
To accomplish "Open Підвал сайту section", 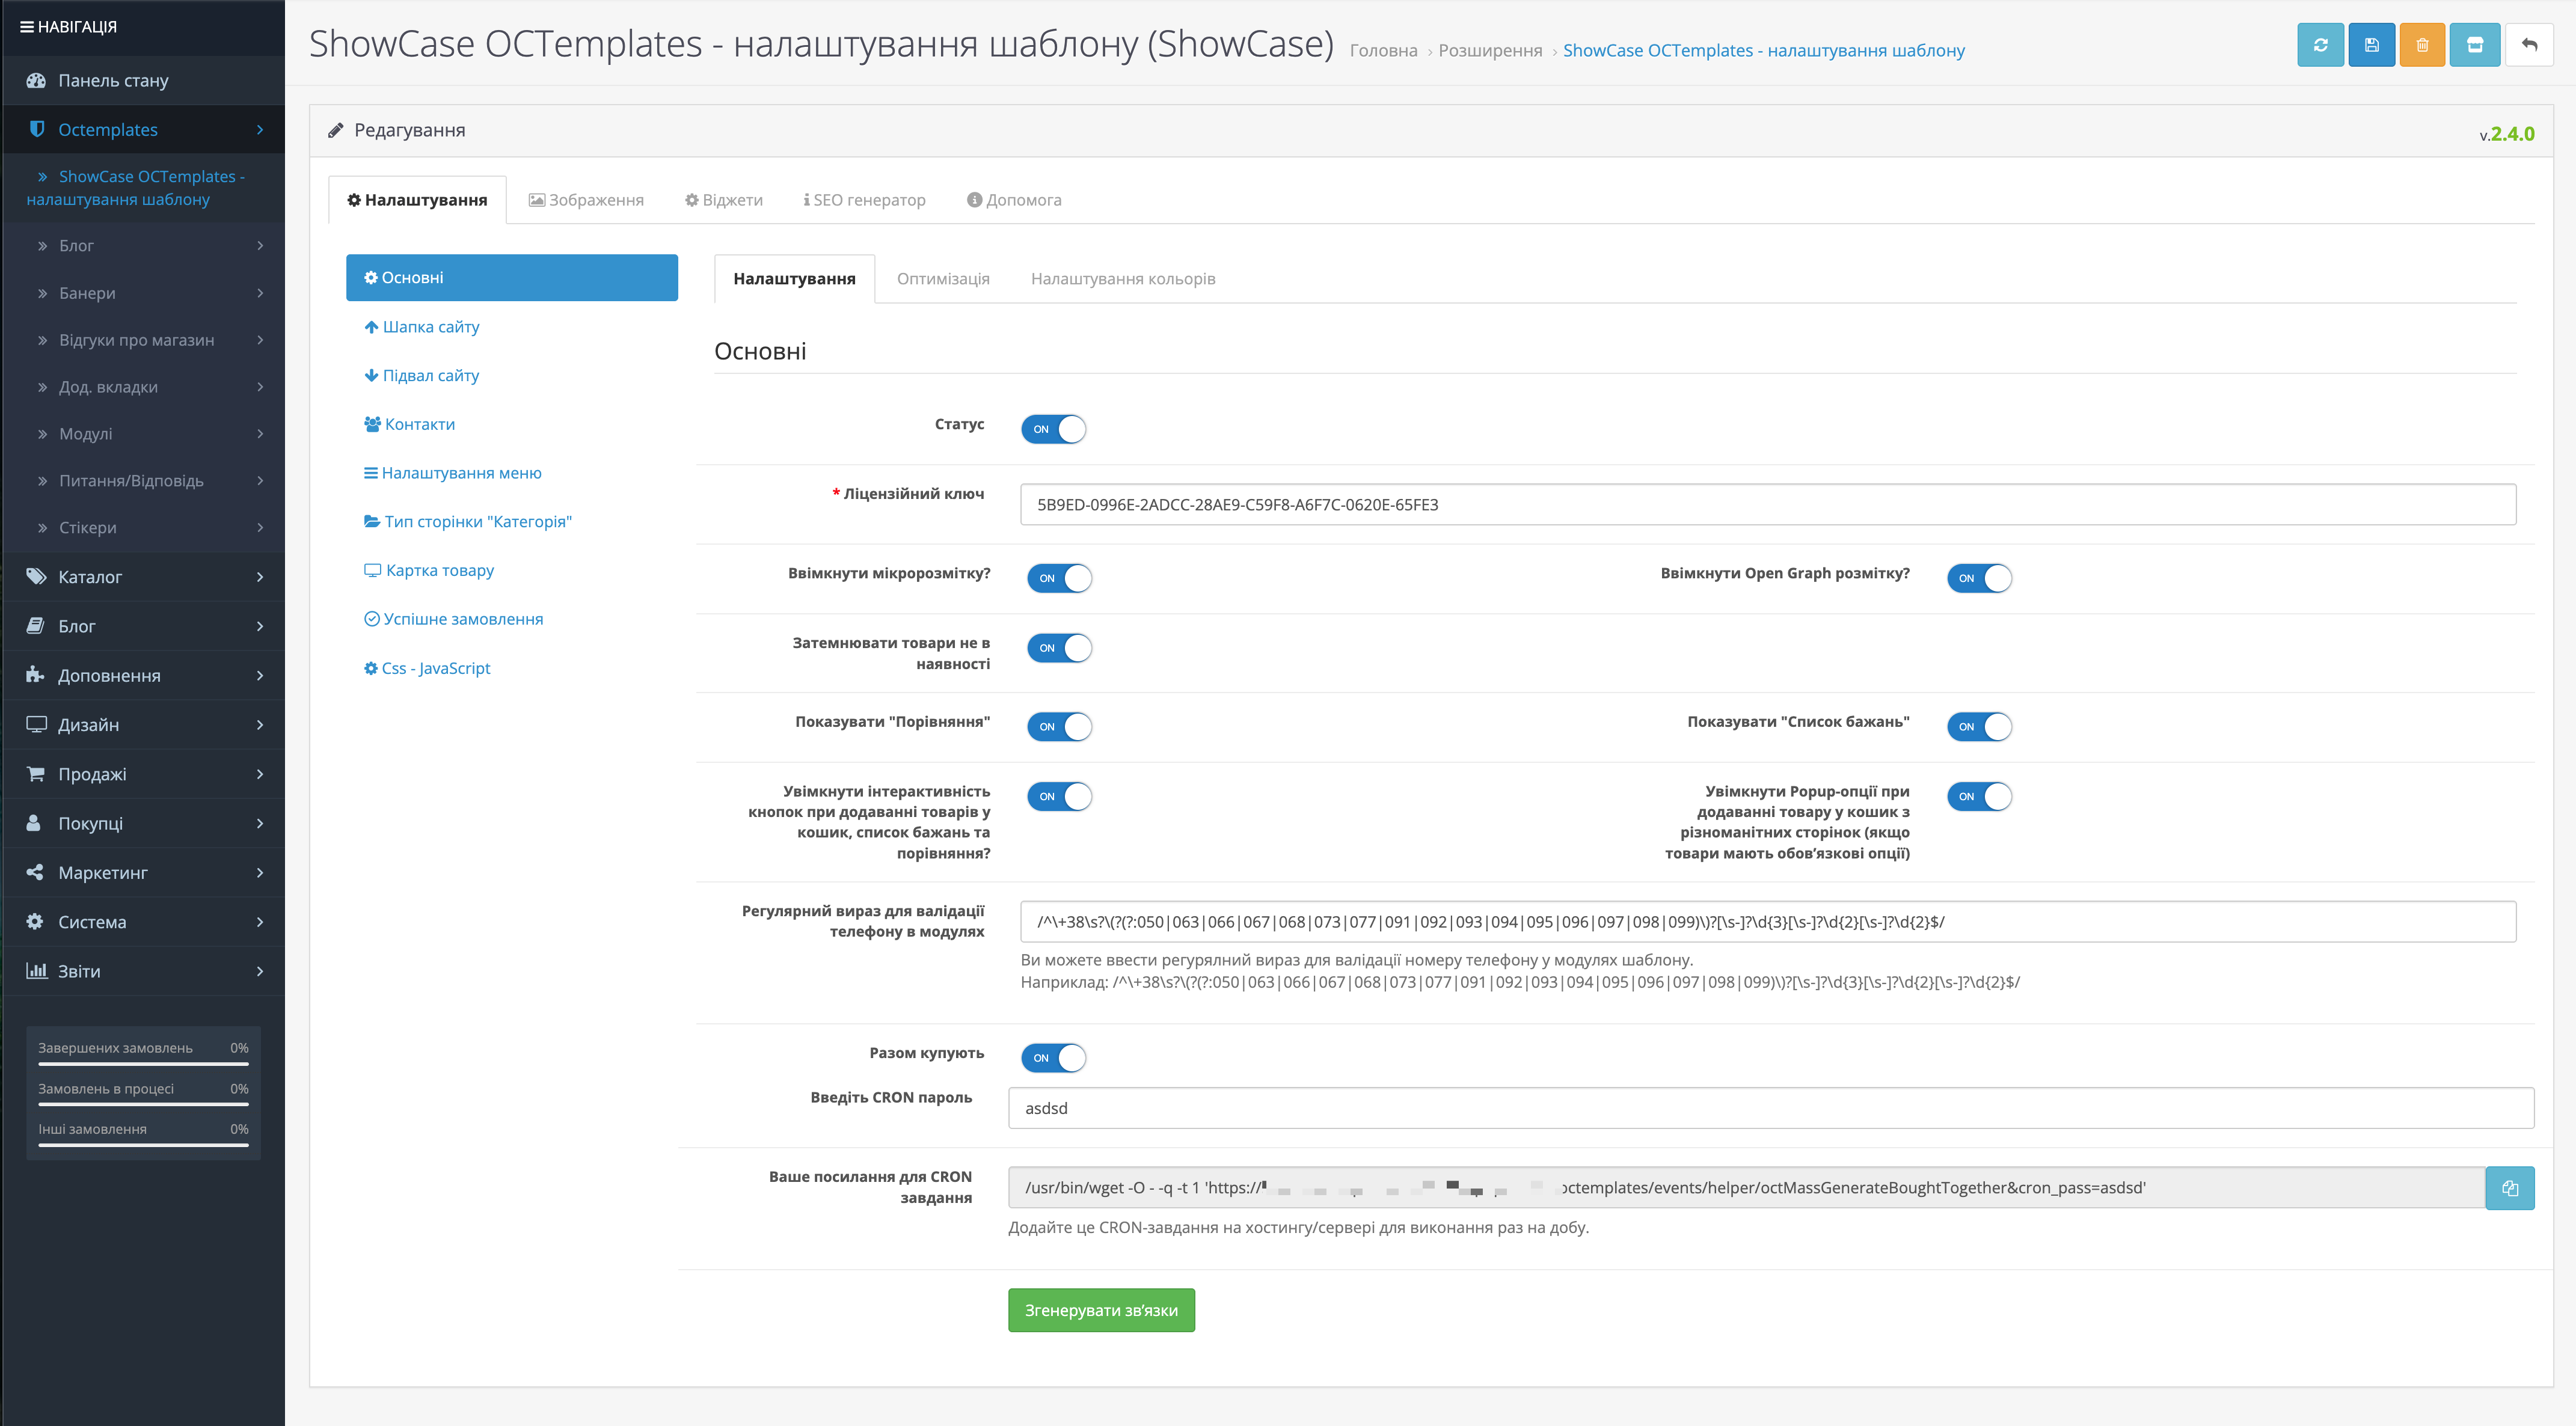I will coord(421,375).
